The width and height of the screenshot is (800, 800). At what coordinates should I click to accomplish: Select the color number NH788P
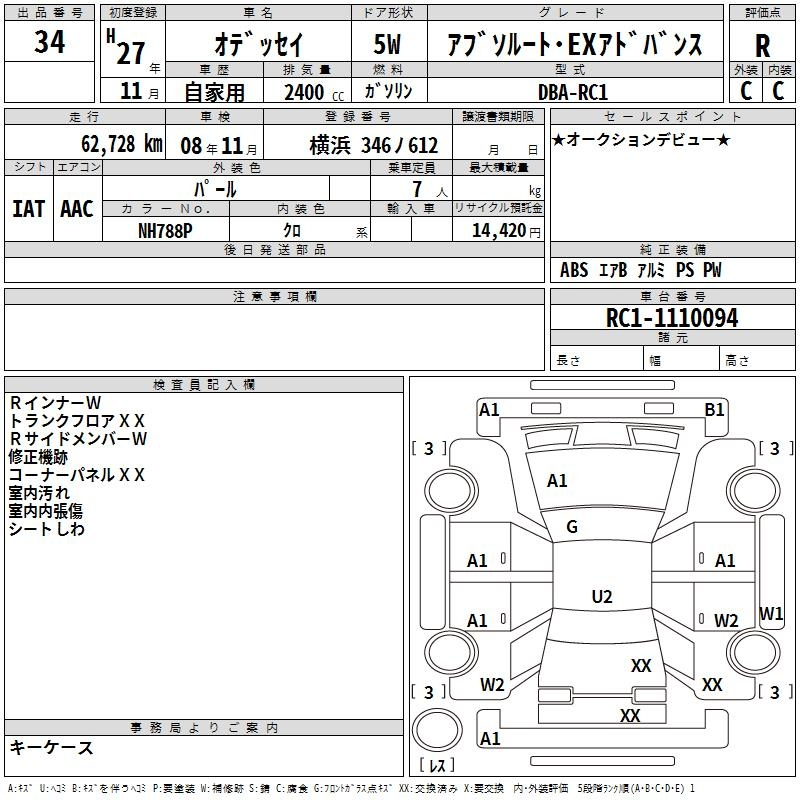click(x=165, y=231)
